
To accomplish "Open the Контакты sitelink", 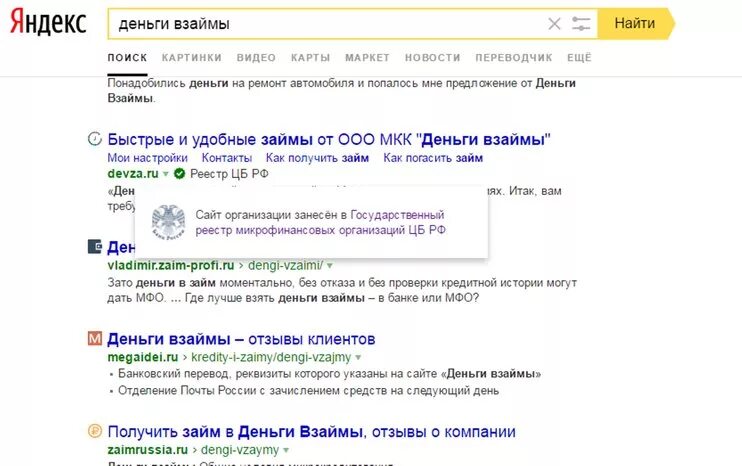I will [227, 158].
